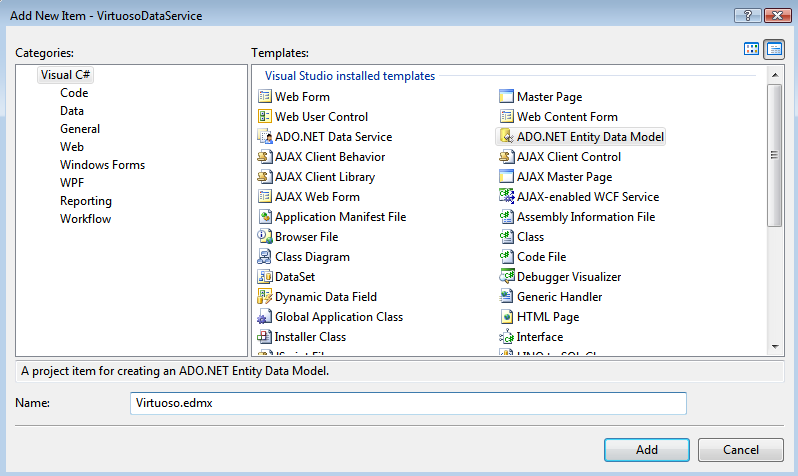
Task: Click the Add button
Action: 646,450
